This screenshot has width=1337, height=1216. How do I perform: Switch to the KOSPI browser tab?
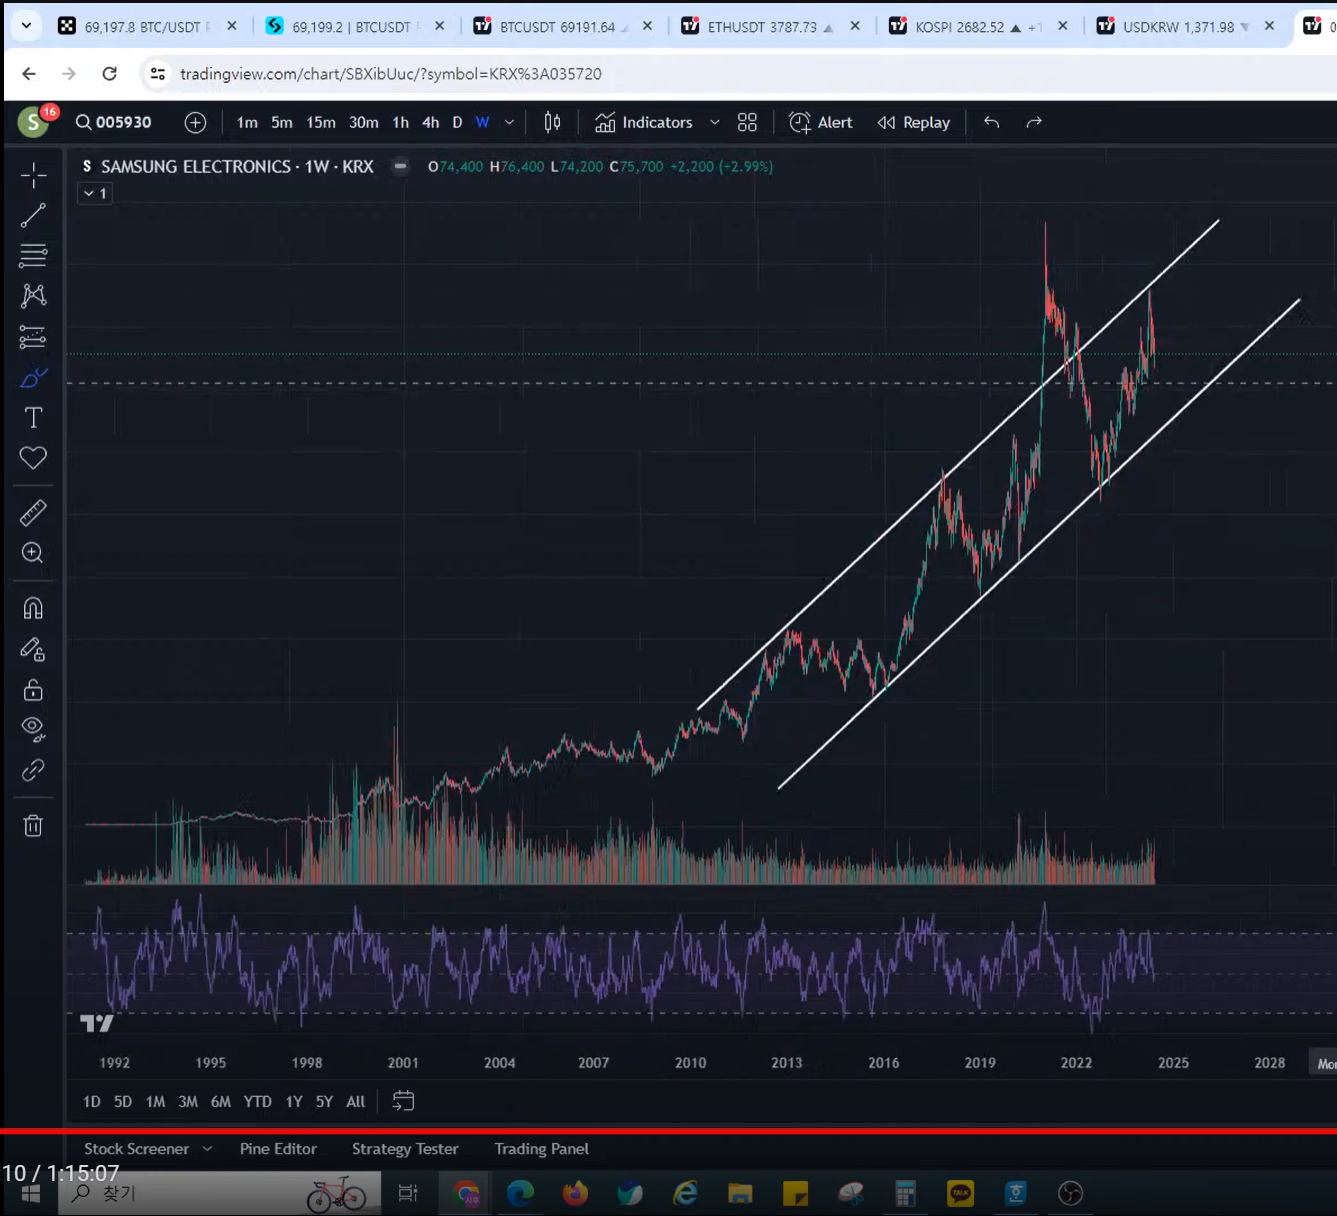[977, 27]
